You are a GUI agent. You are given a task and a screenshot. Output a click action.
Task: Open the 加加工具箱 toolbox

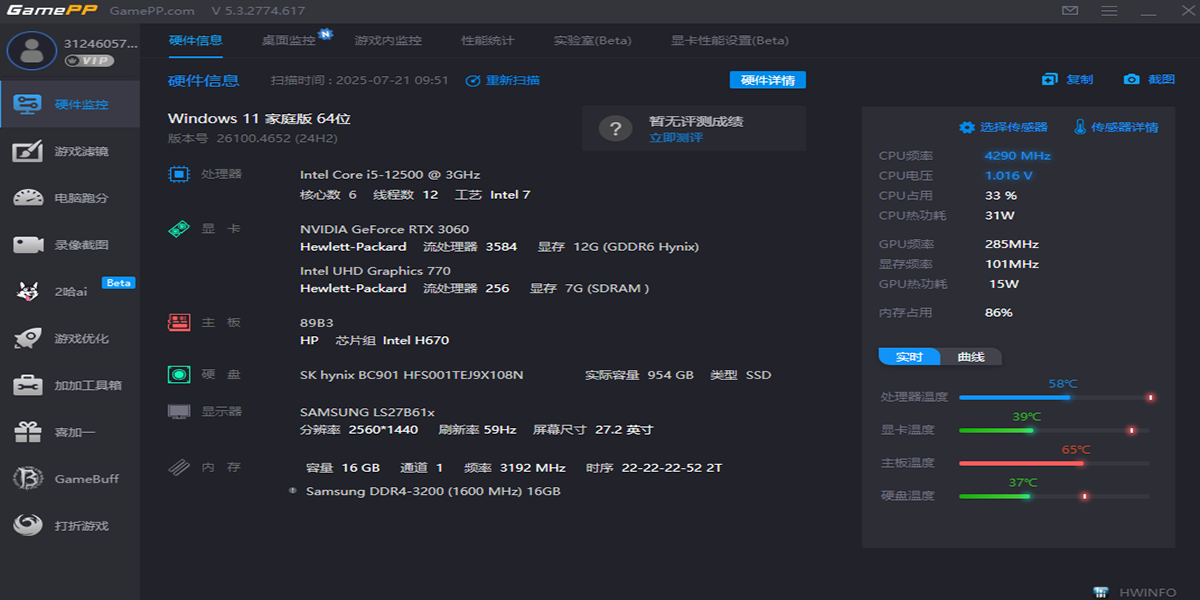(x=70, y=385)
